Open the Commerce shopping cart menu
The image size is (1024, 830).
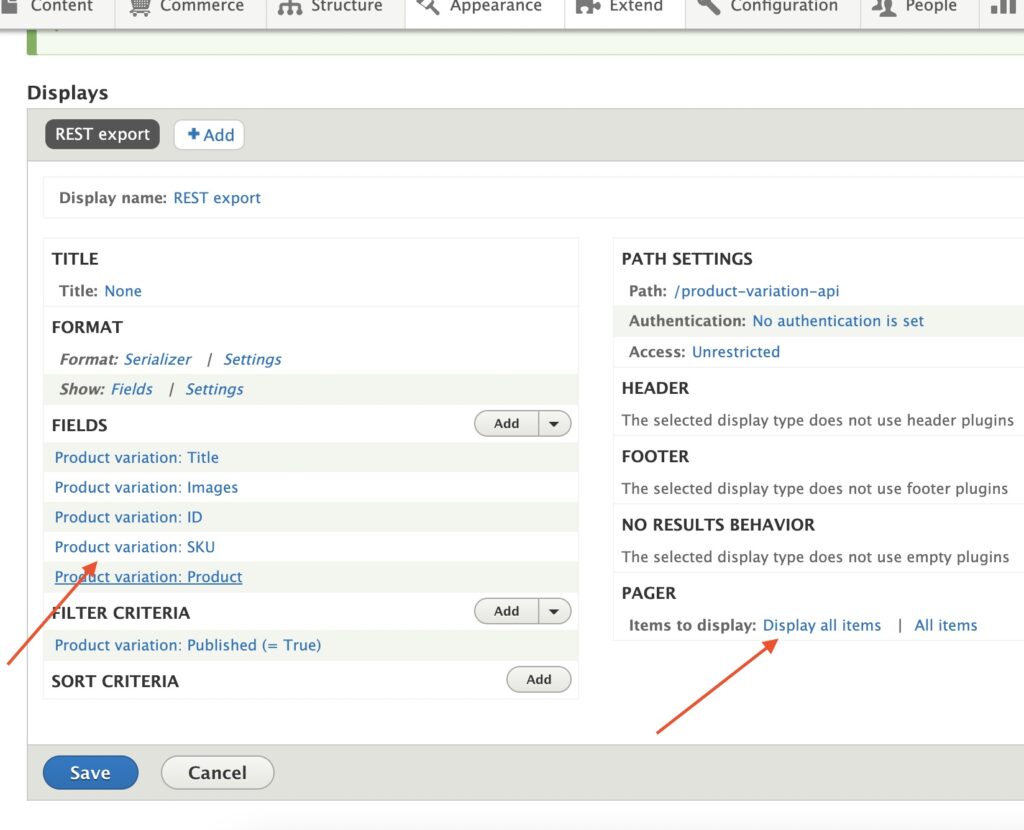click(190, 6)
